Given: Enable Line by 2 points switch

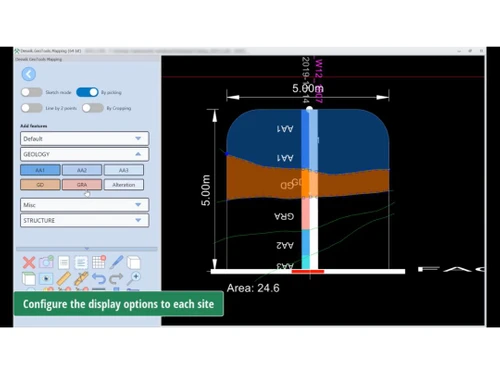Looking at the screenshot, I should click(32, 108).
